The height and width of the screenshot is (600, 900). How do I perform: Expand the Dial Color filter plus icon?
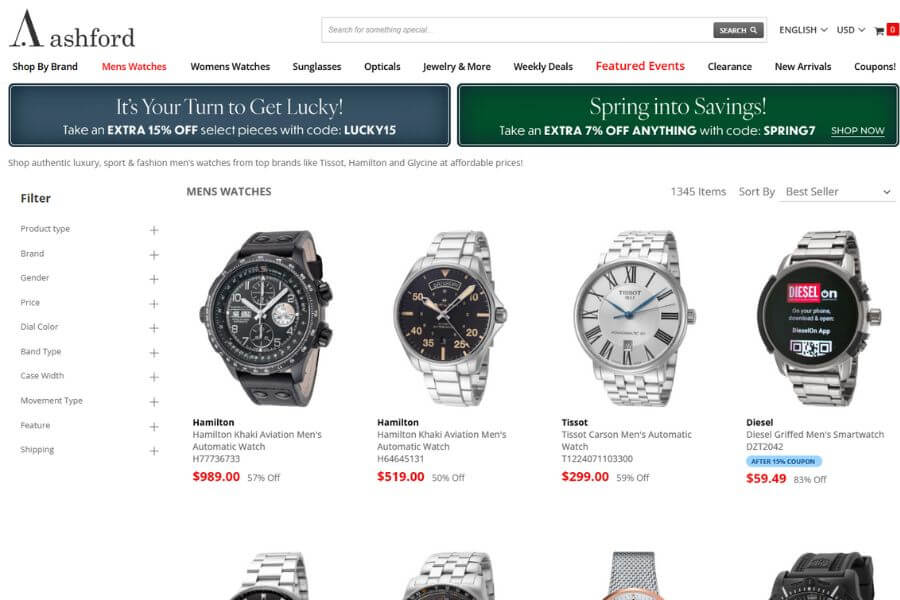pyautogui.click(x=154, y=328)
